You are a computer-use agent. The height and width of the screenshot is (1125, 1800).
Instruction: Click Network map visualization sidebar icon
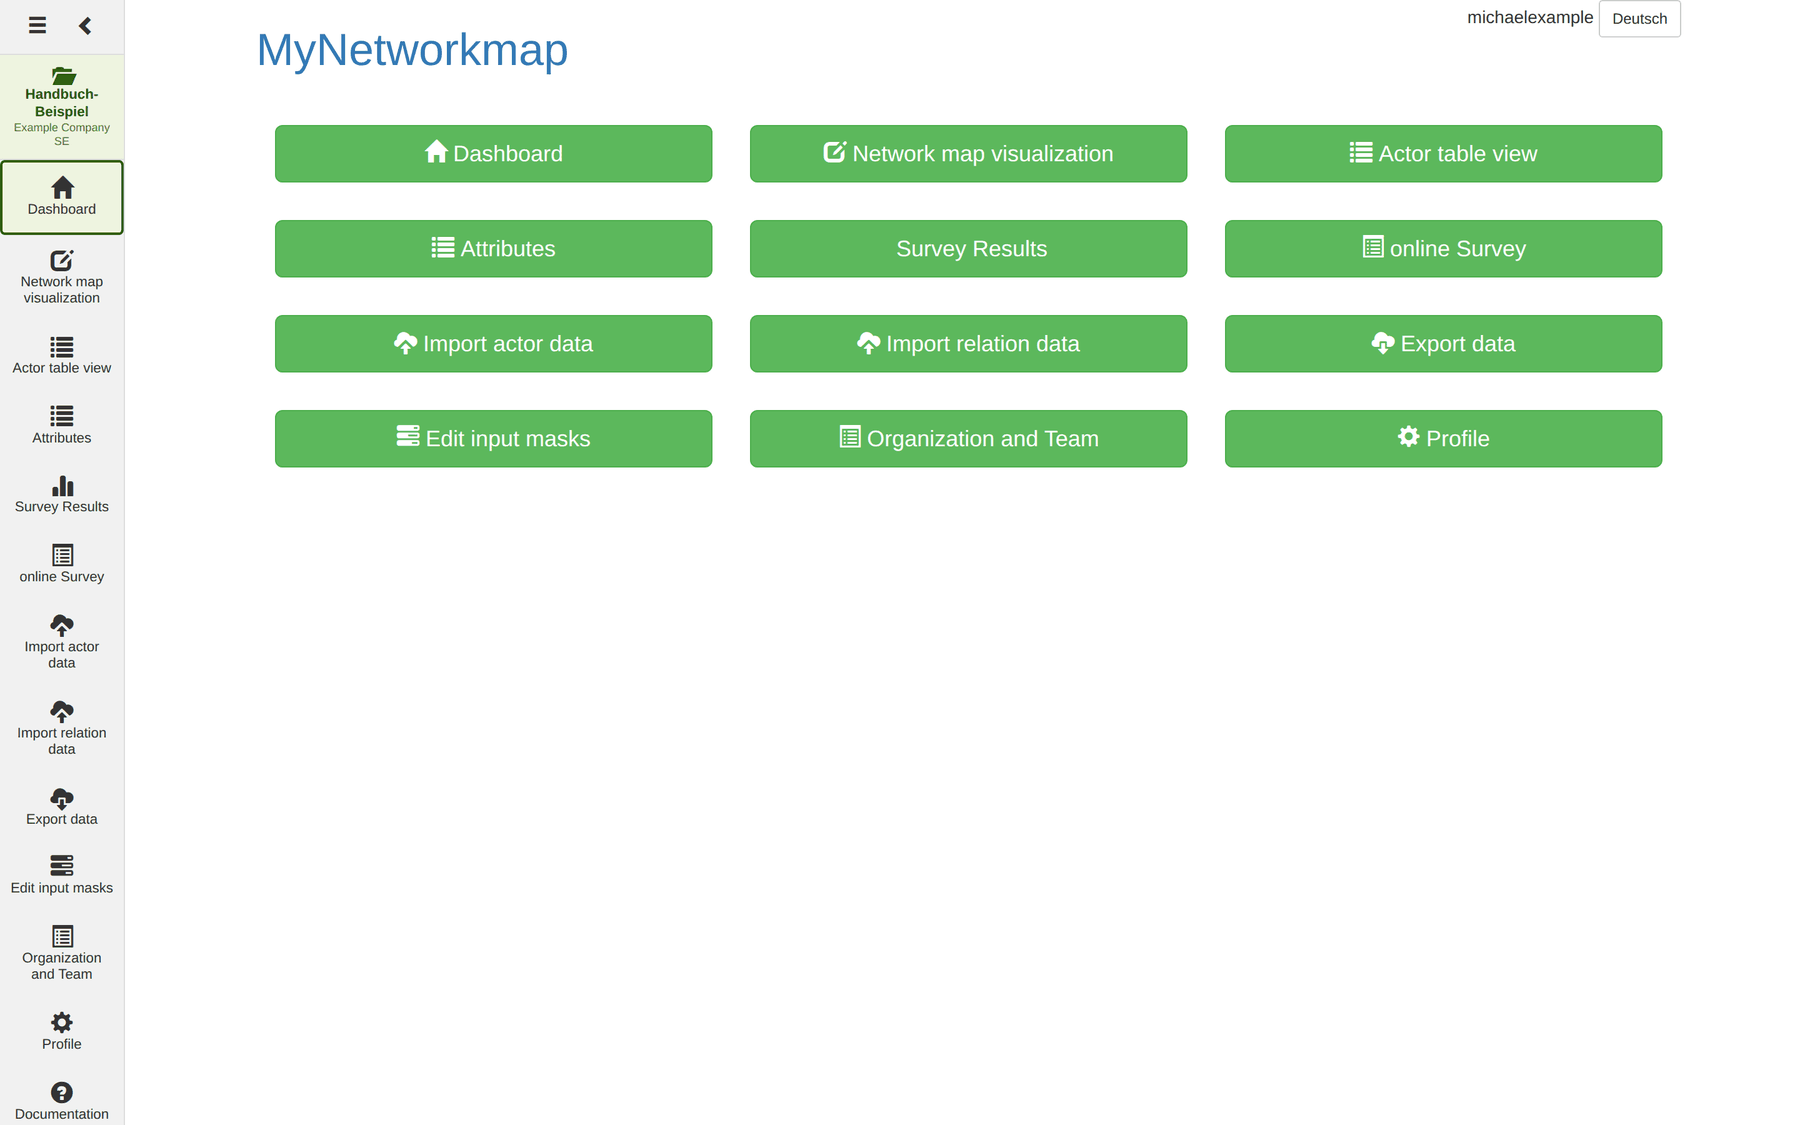click(x=62, y=260)
